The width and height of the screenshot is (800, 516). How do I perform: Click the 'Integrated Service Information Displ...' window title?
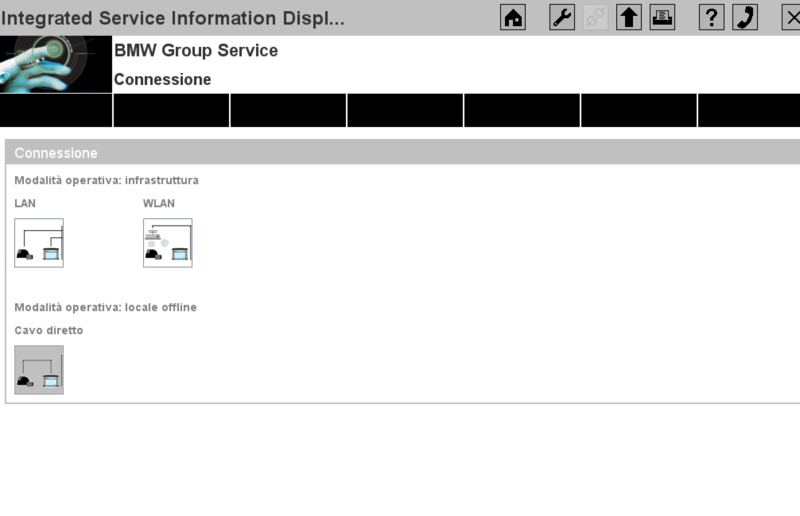point(172,18)
